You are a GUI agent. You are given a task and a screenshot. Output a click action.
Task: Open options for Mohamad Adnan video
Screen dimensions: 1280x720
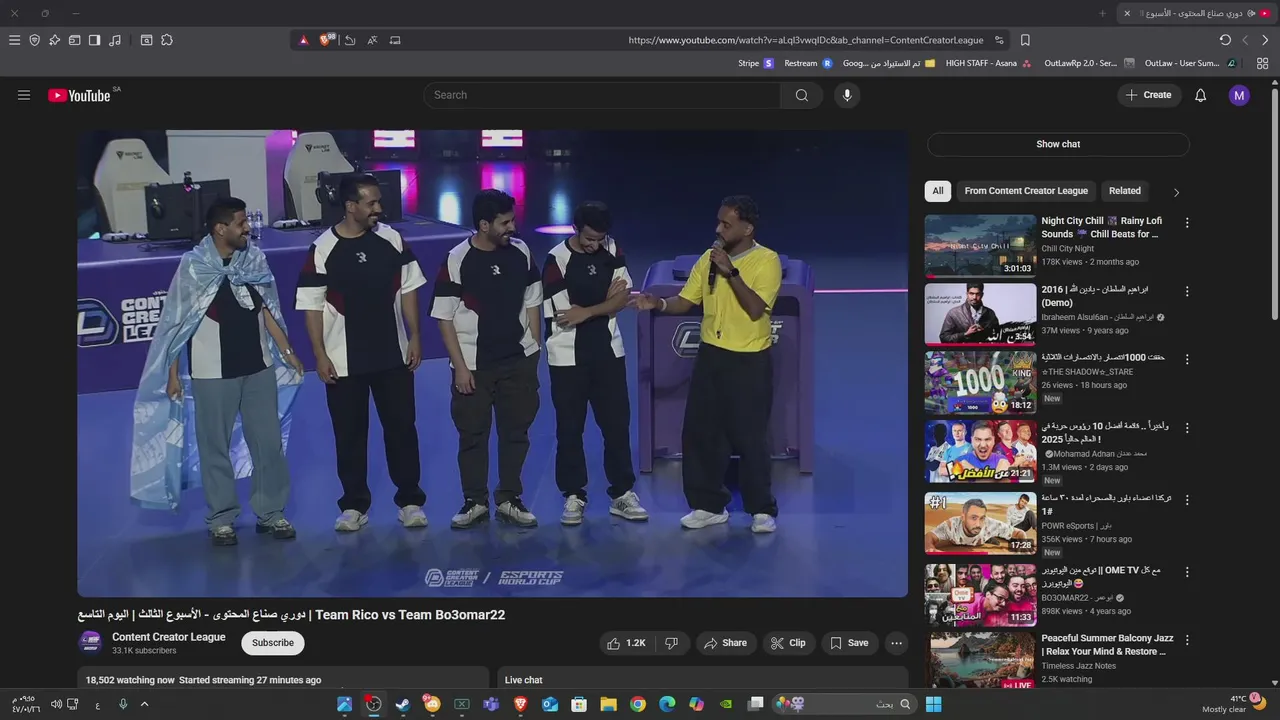(1187, 428)
